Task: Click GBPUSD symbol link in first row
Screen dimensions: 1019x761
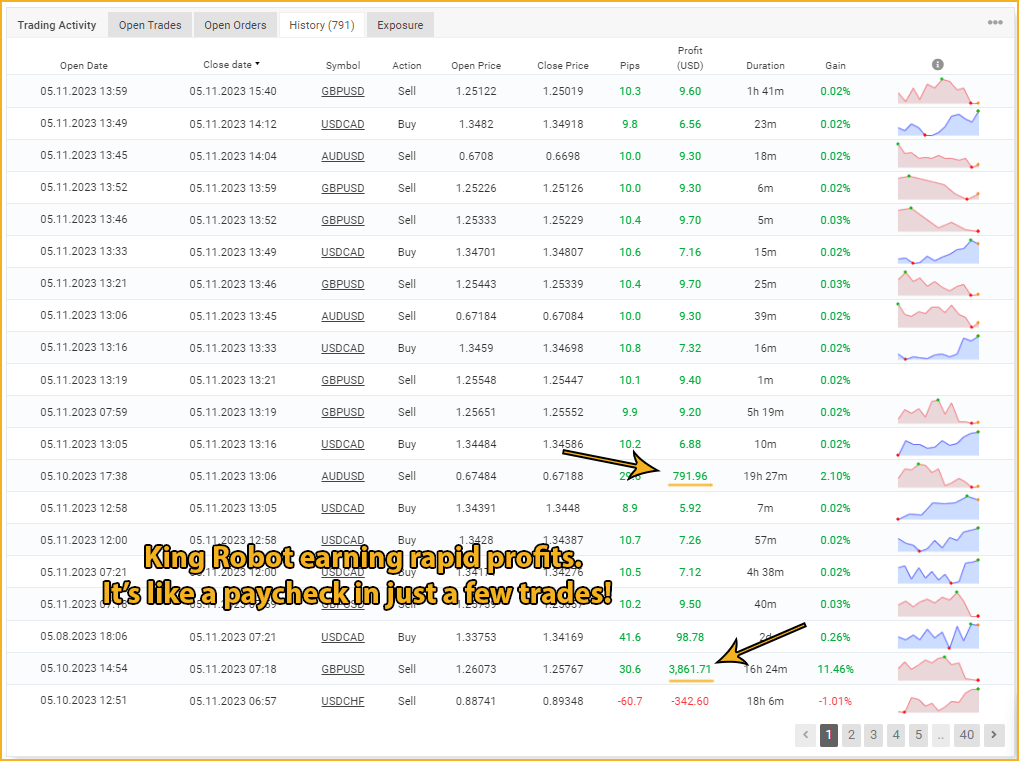Action: pos(343,91)
